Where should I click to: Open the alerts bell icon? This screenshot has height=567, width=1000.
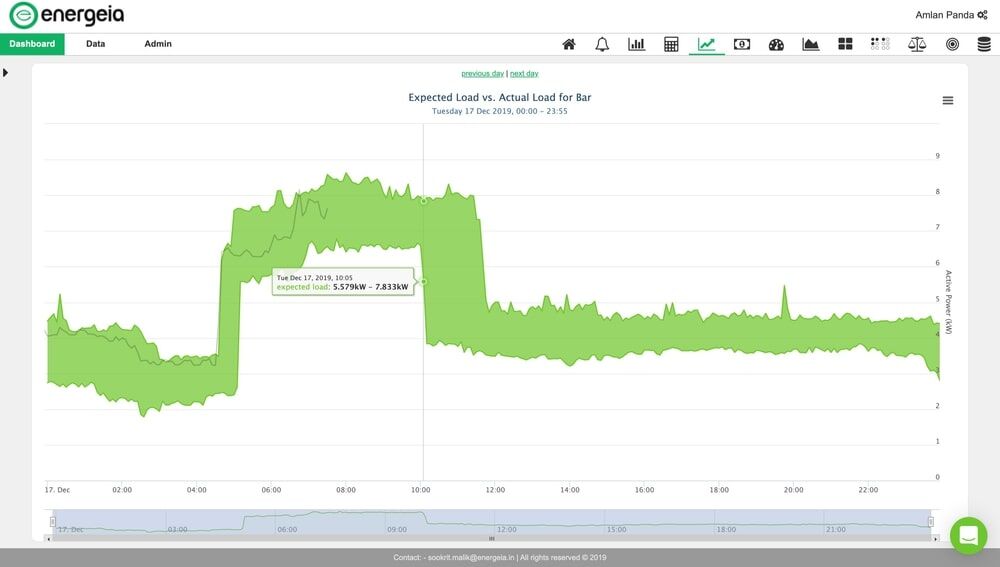pos(602,44)
